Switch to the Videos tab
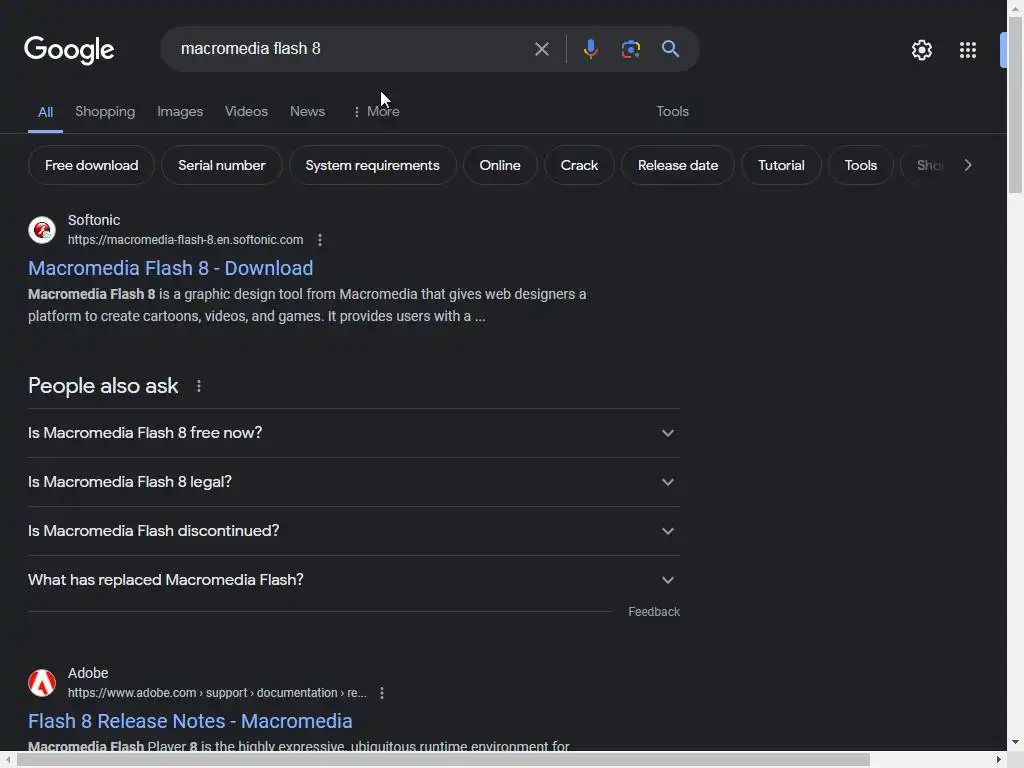This screenshot has width=1024, height=768. [246, 112]
